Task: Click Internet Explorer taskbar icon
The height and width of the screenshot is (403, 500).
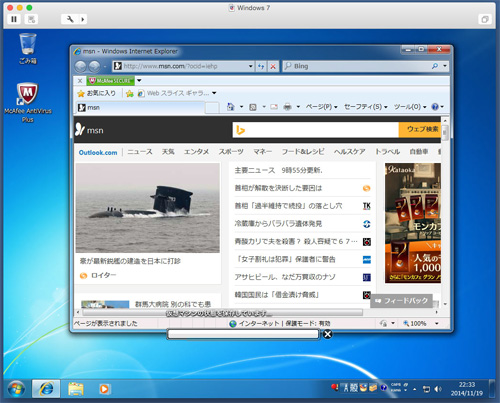Action: point(46,389)
